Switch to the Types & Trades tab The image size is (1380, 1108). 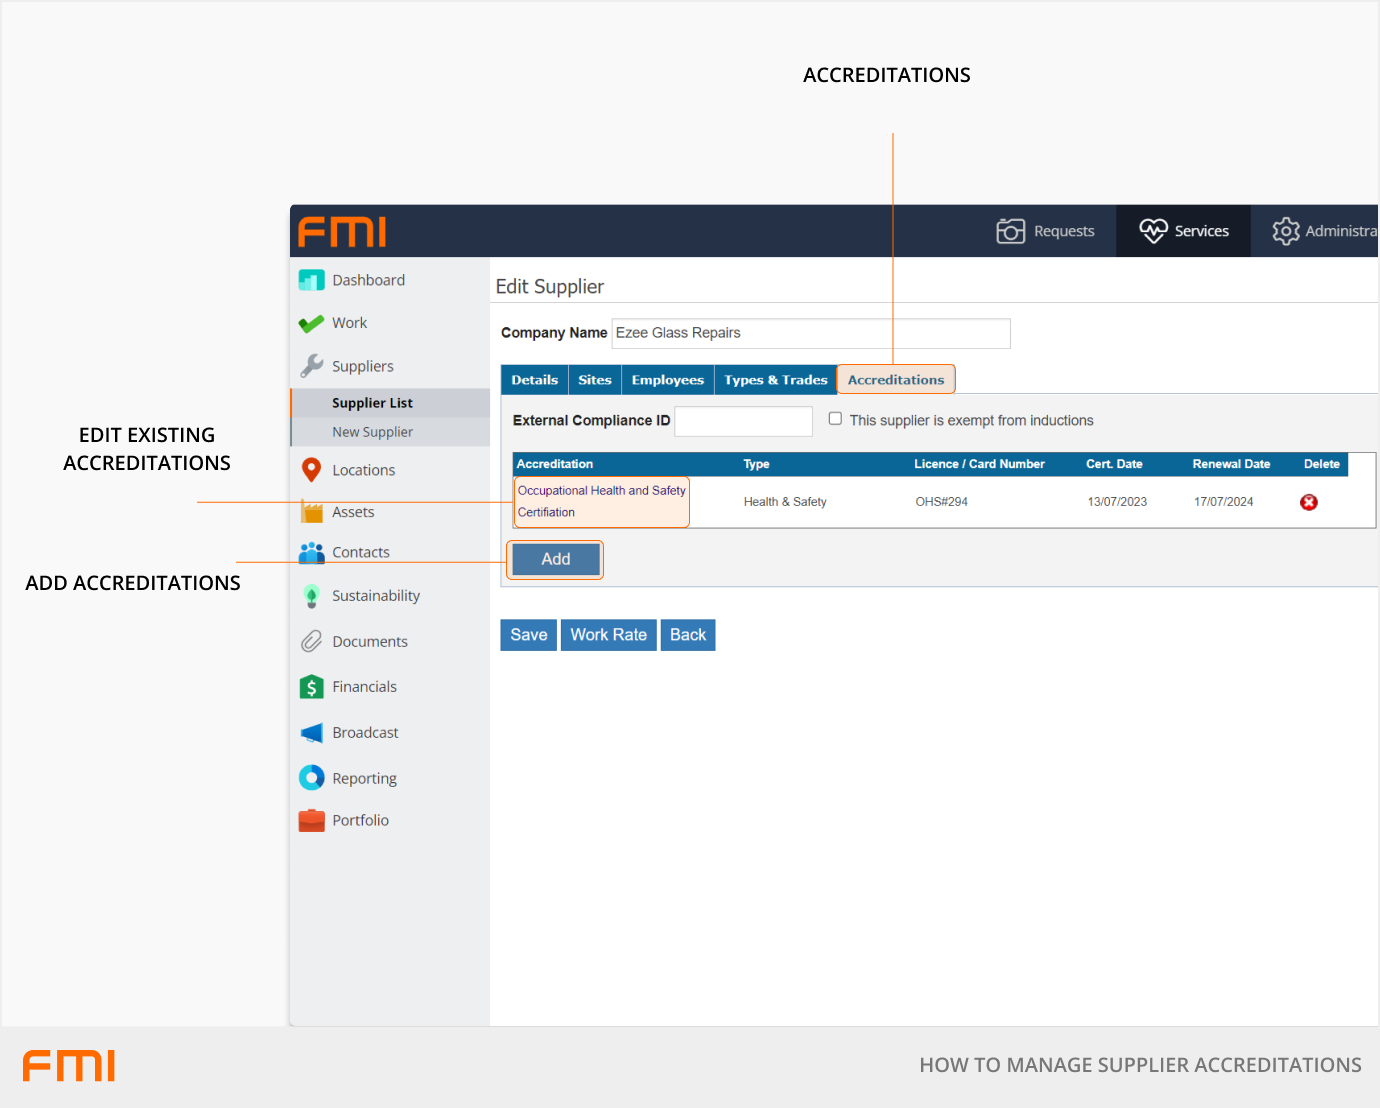(x=775, y=380)
